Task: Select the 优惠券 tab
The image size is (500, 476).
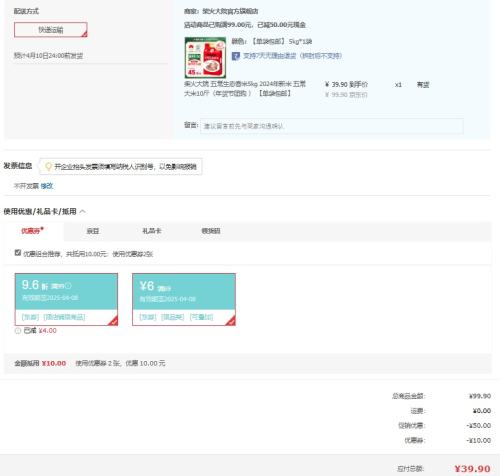Action: point(32,231)
